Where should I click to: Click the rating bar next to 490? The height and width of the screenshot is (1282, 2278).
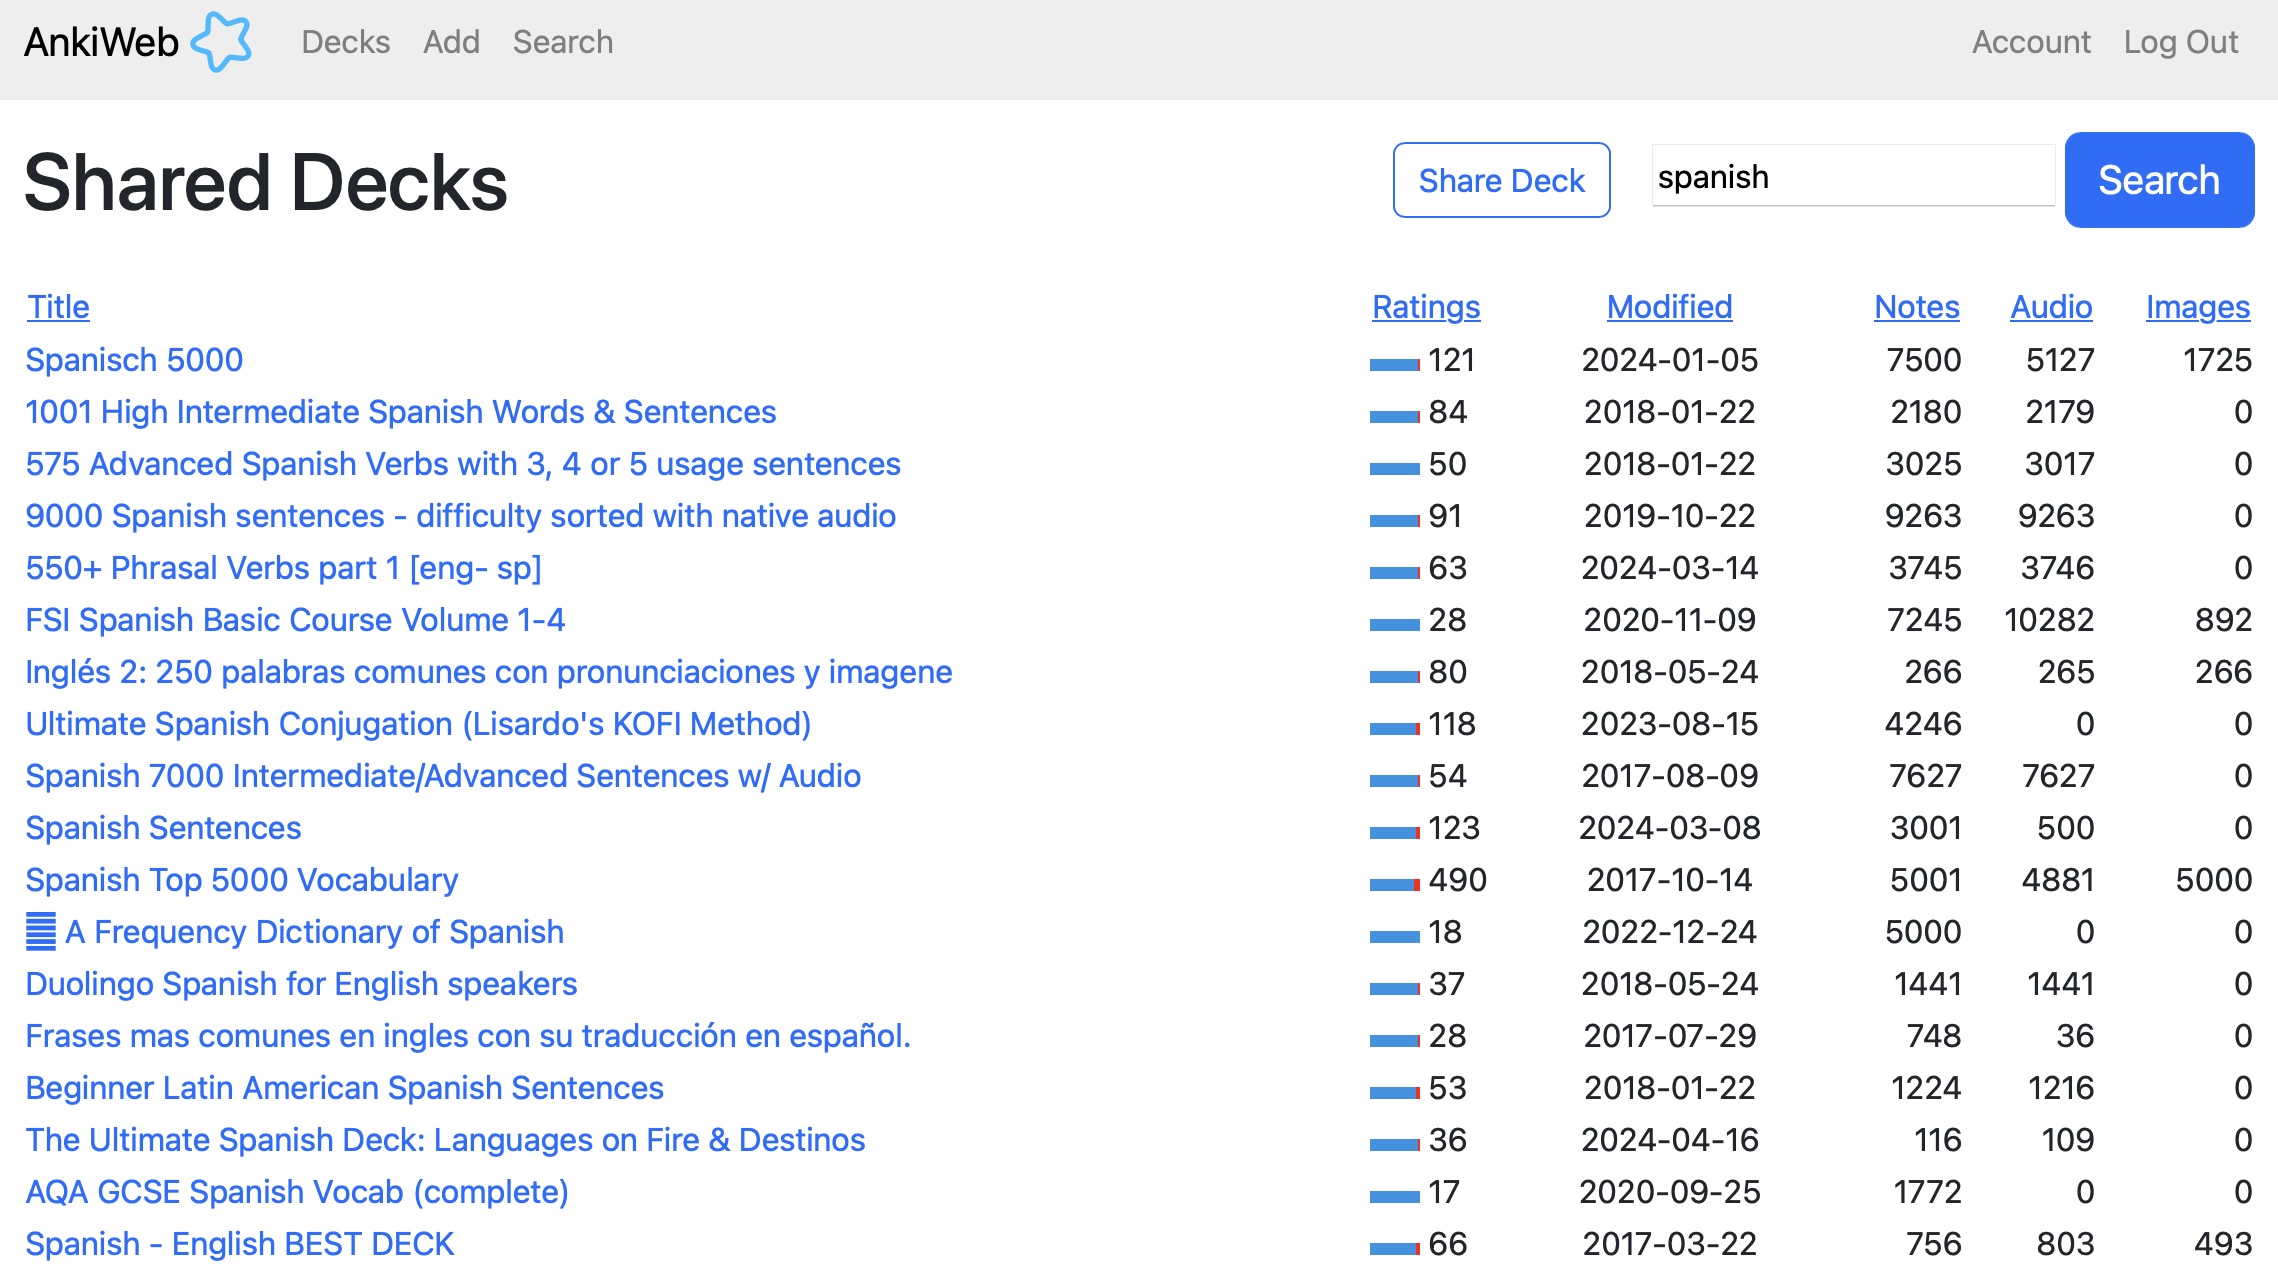[1394, 884]
